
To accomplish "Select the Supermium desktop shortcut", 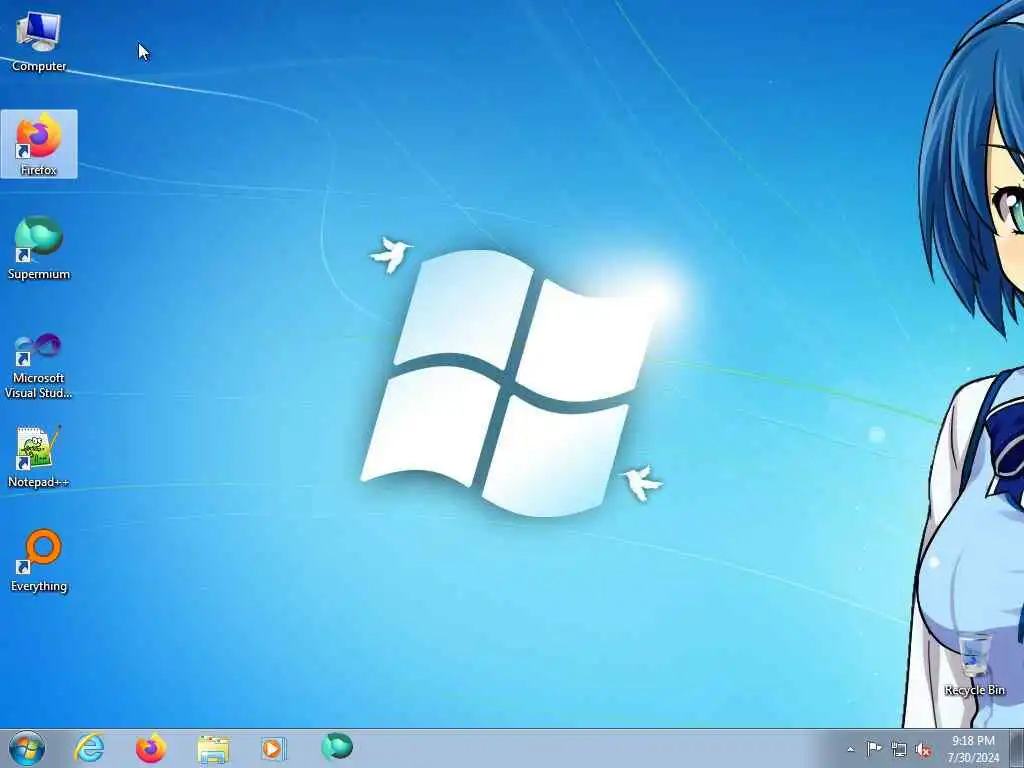I will tap(39, 248).
